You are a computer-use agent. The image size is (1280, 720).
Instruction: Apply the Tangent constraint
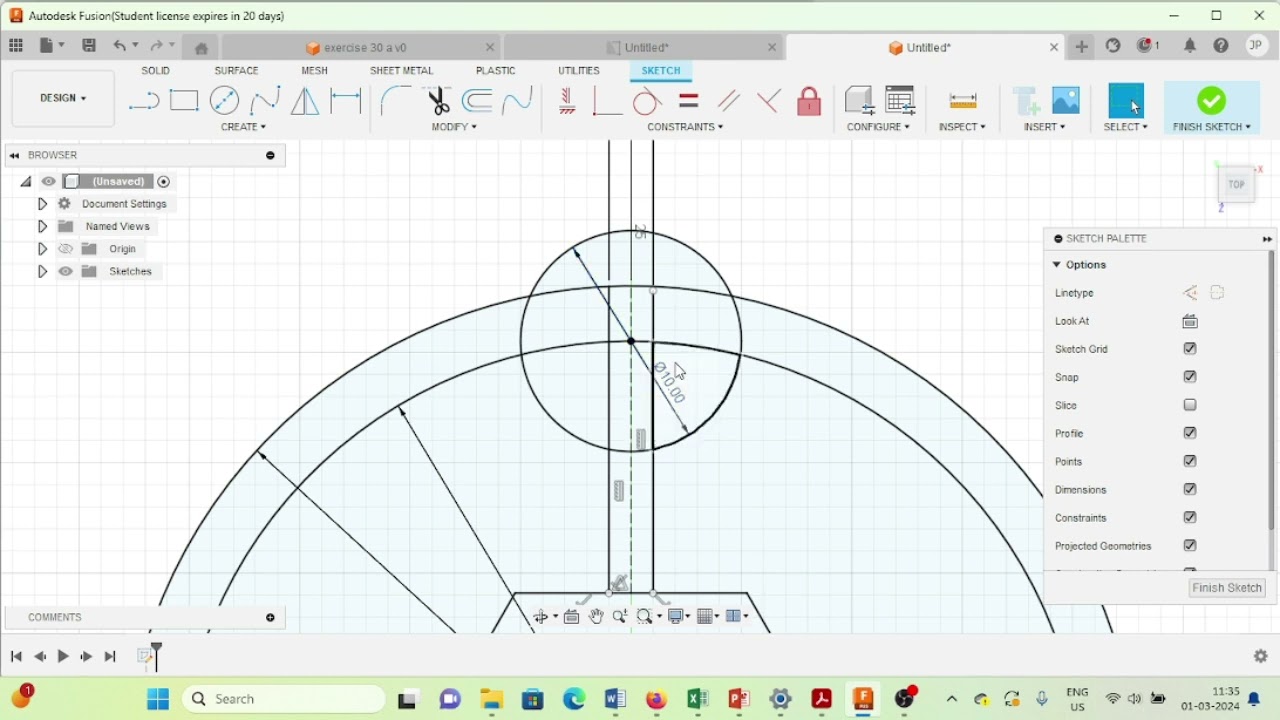(647, 101)
